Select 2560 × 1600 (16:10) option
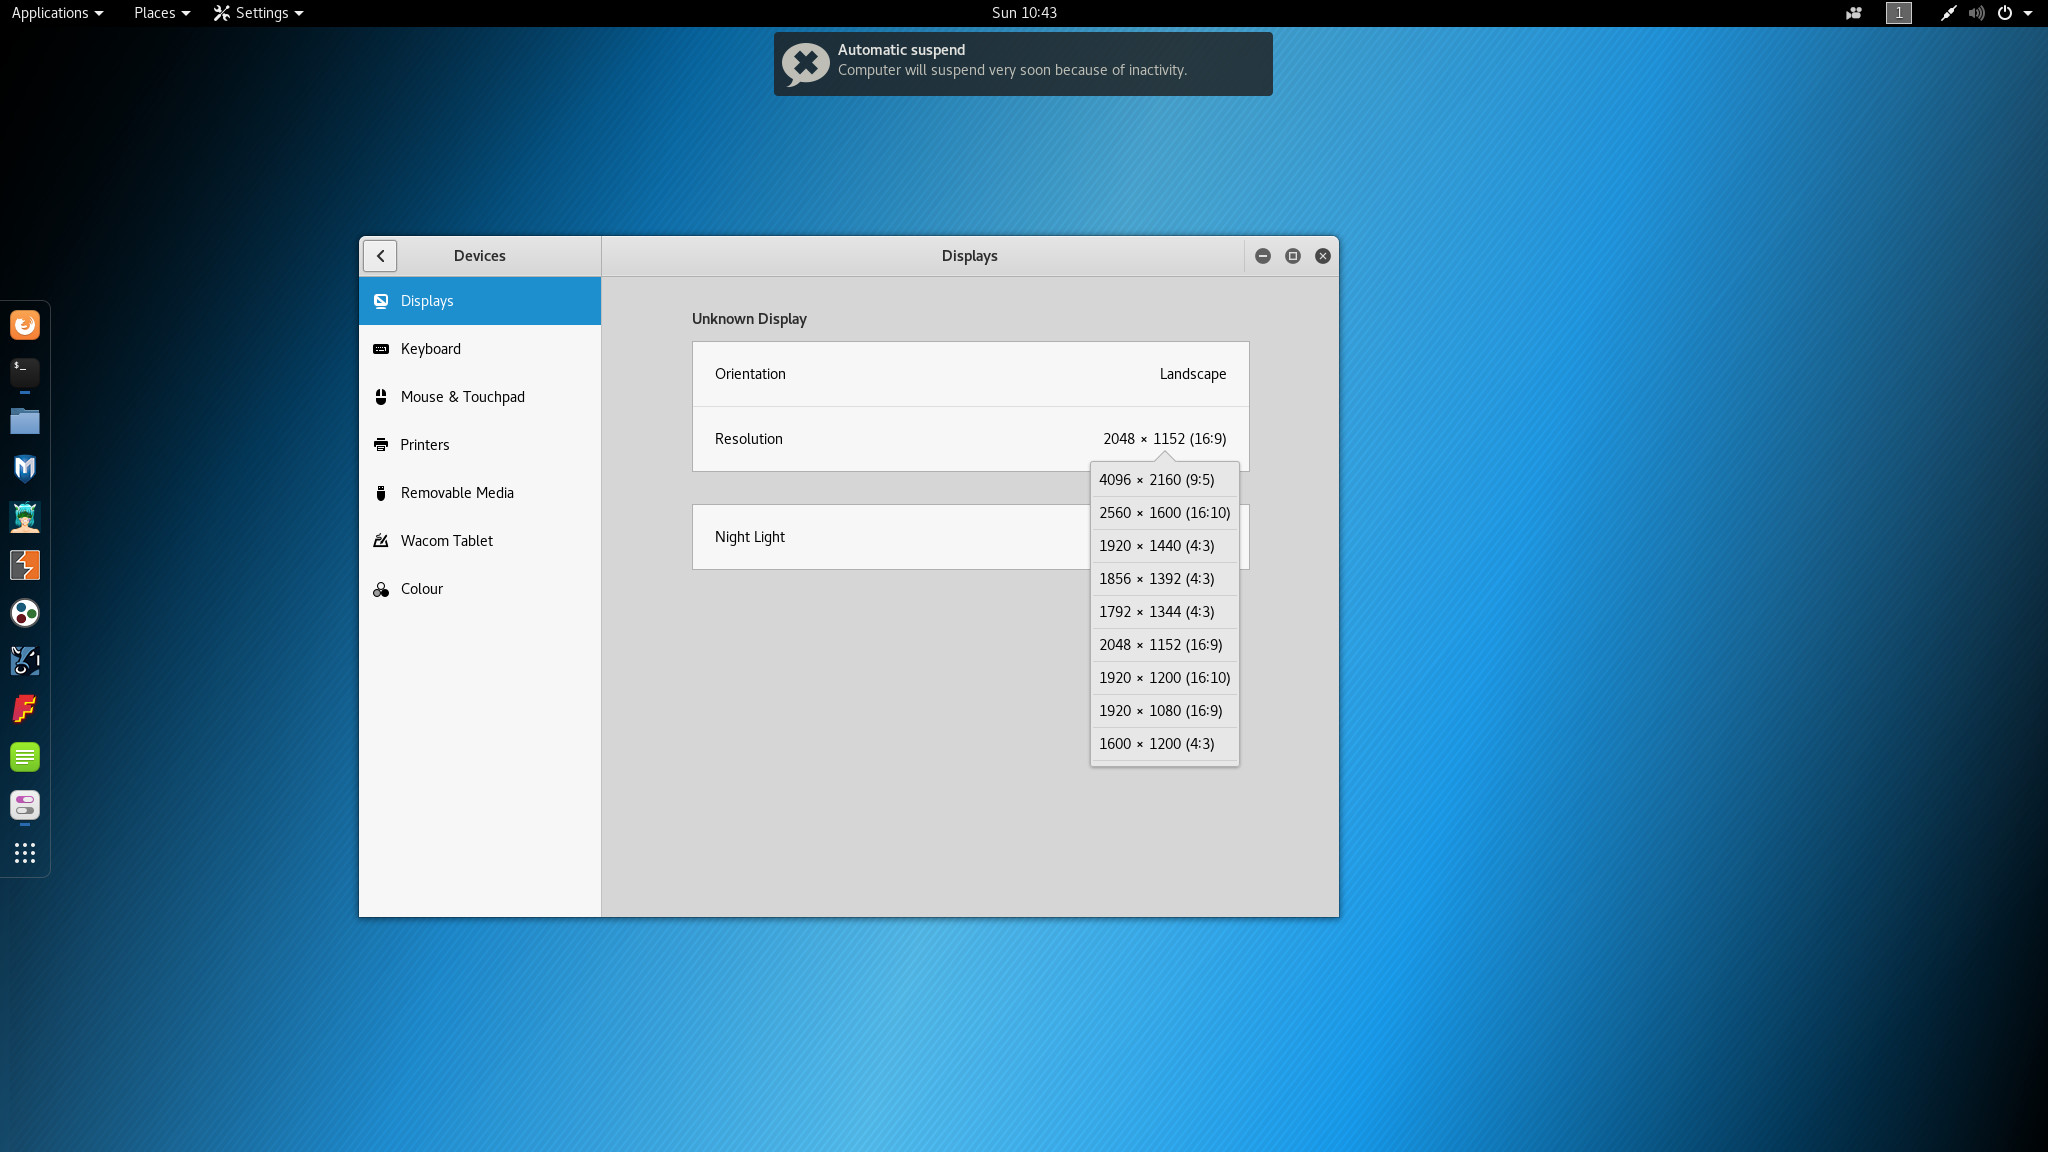The height and width of the screenshot is (1152, 2048). coord(1164,513)
